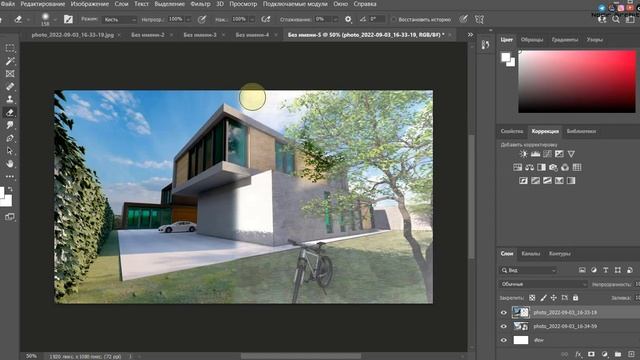Click the layer styles fx icon
Viewport: 640px width, 360px height.
click(578, 354)
